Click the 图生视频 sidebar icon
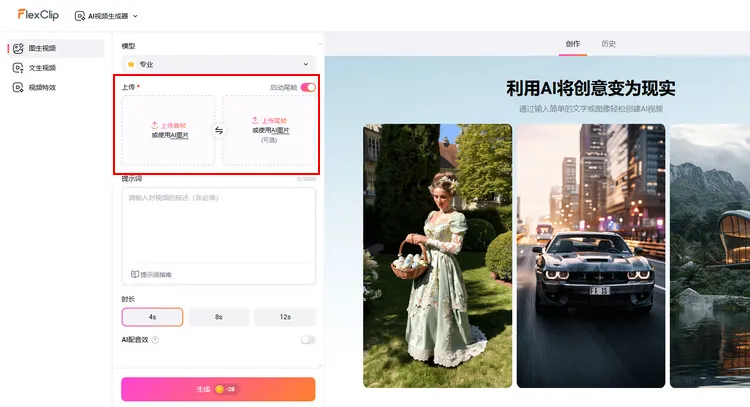Image resolution: width=750 pixels, height=407 pixels. pos(18,48)
